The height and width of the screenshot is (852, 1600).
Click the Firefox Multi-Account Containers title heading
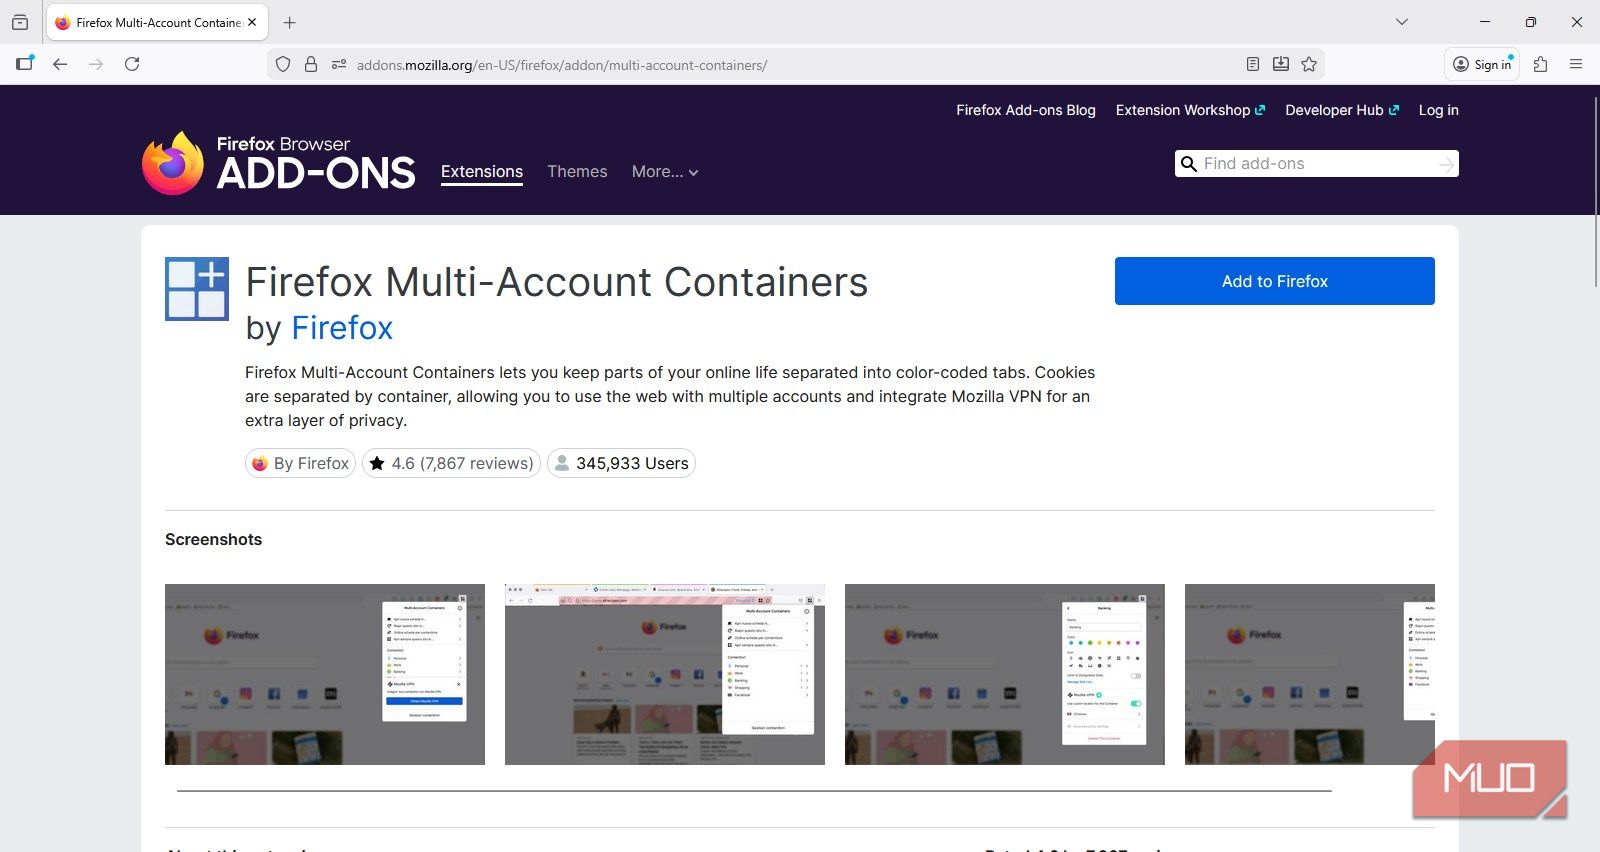point(557,282)
